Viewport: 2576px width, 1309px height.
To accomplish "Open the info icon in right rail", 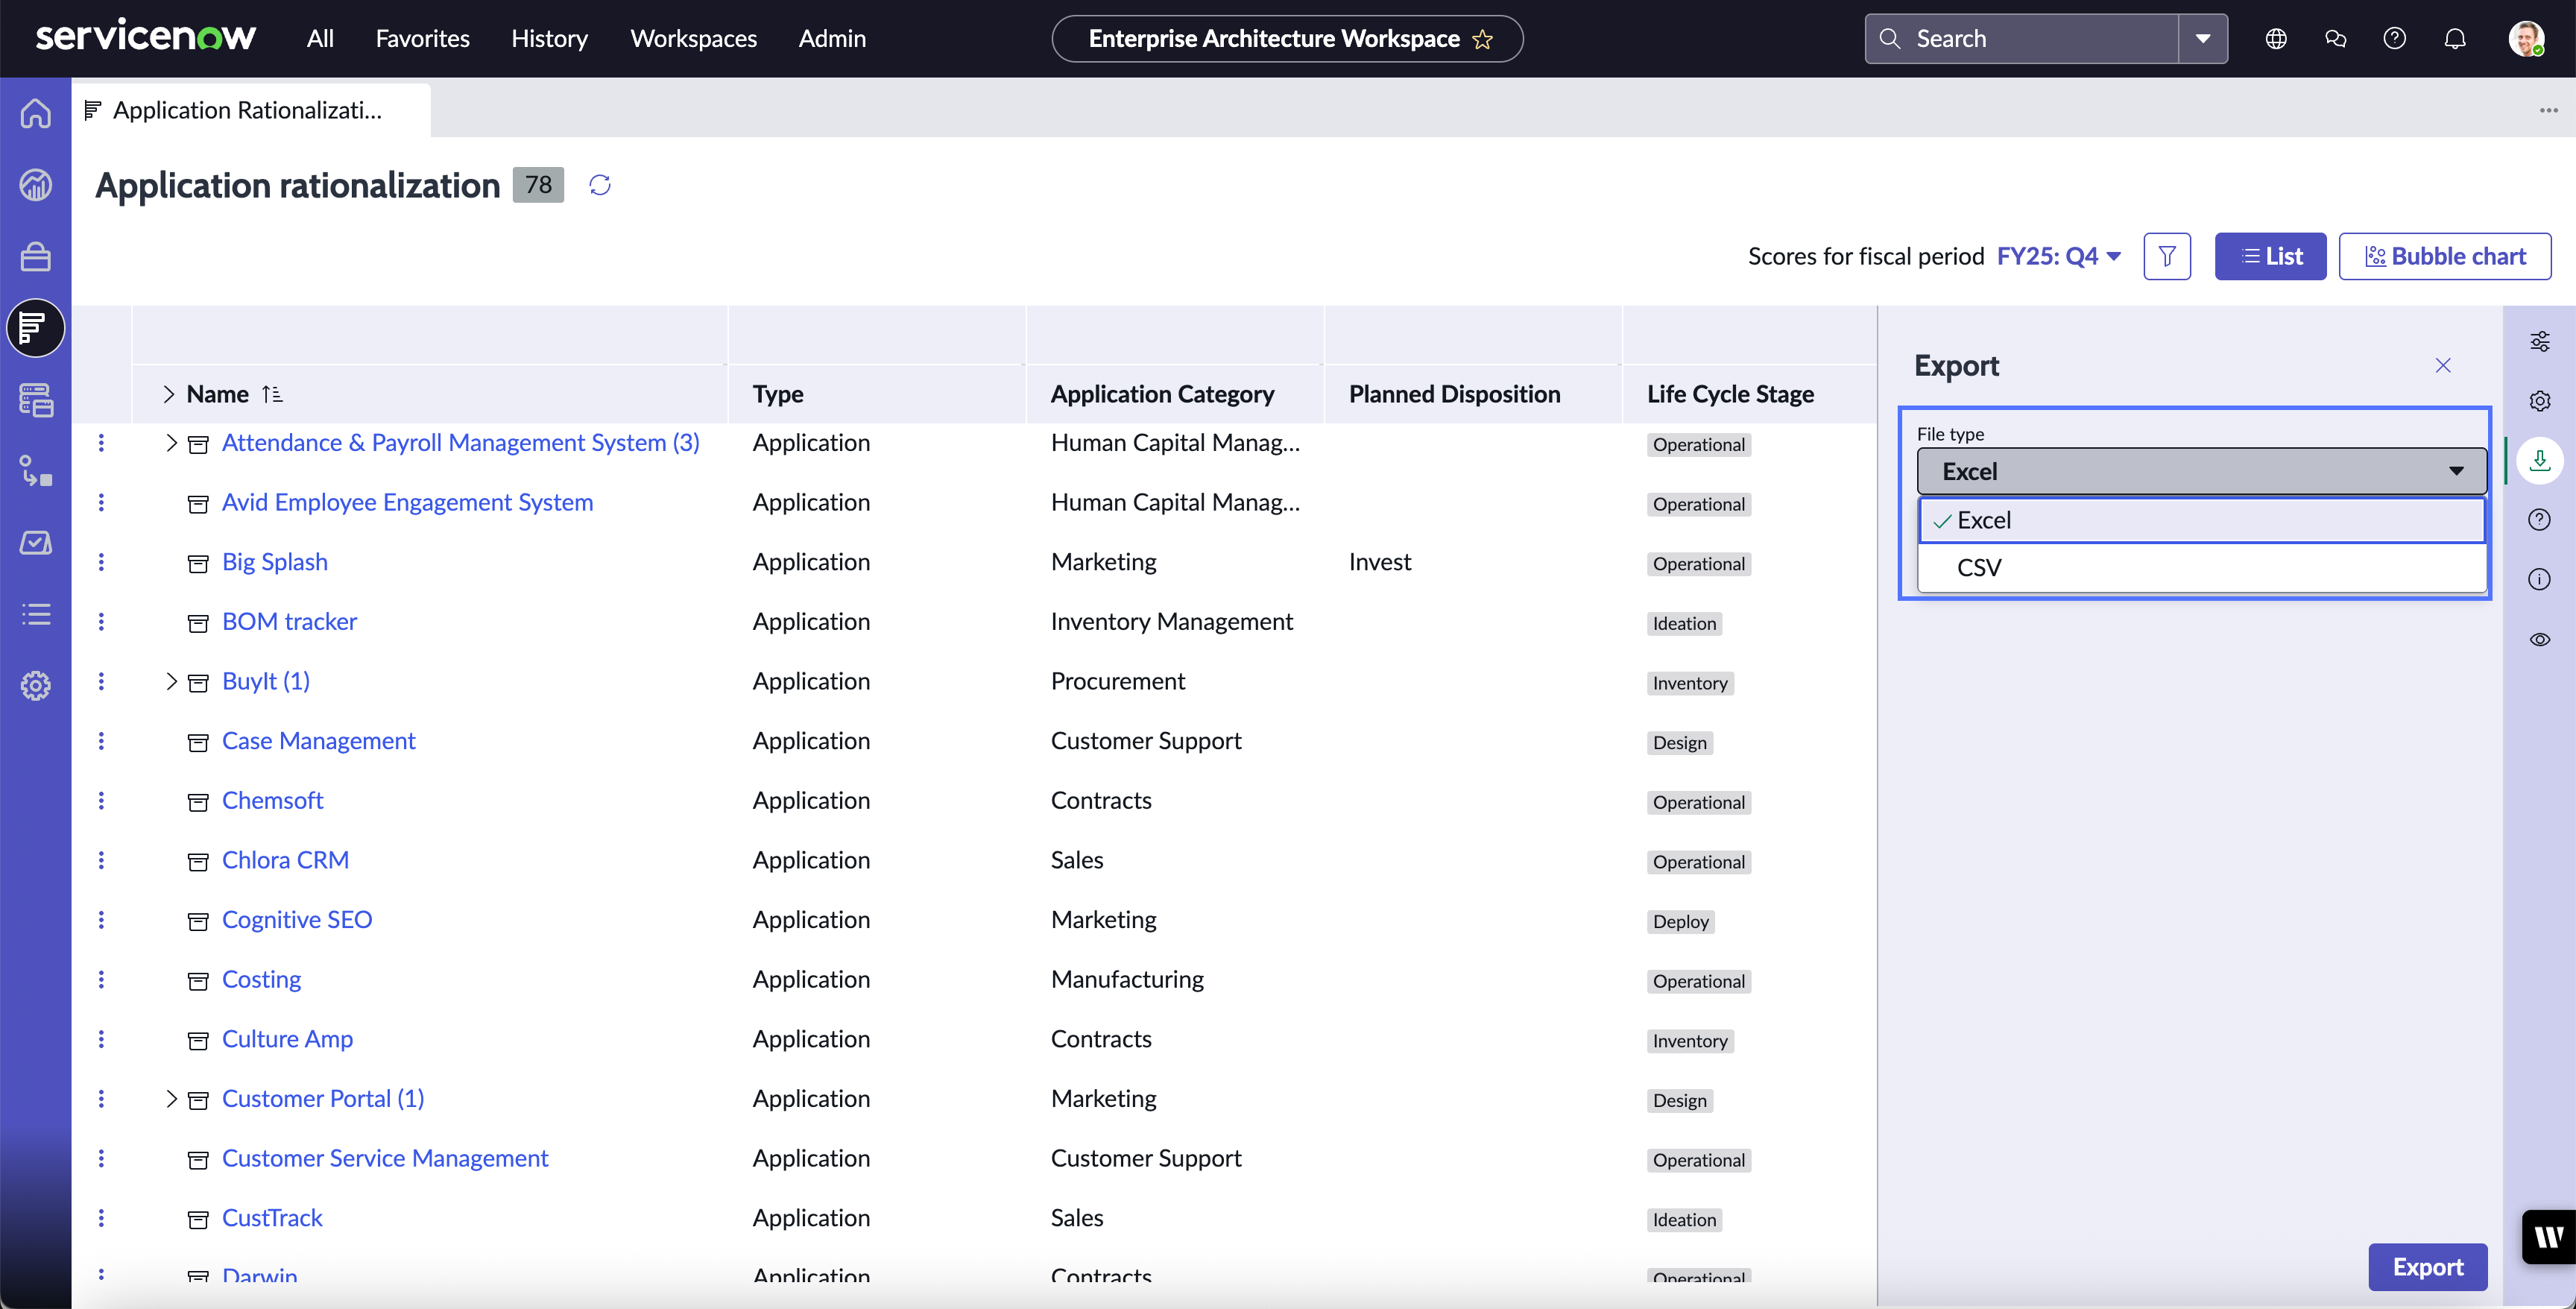I will click(2540, 579).
